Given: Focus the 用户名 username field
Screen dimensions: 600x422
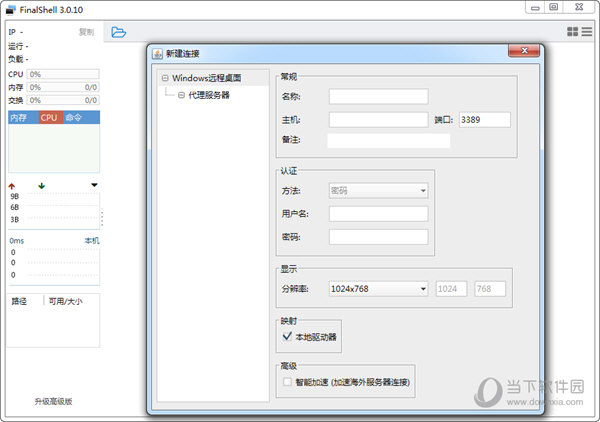Looking at the screenshot, I should click(378, 214).
